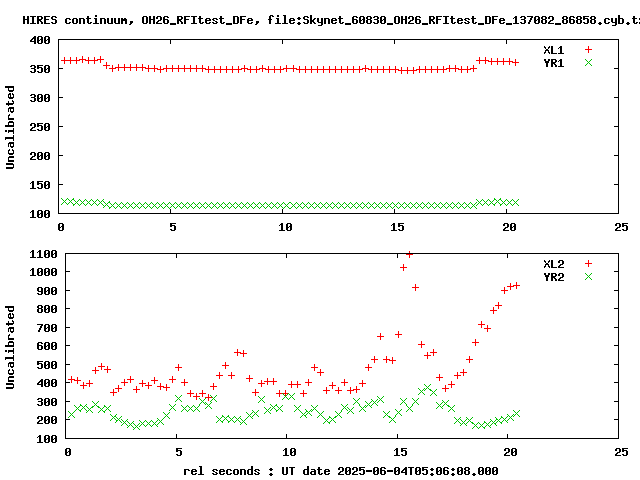Click the green cross marker beside YR2
The height and width of the screenshot is (480, 640).
[589, 277]
